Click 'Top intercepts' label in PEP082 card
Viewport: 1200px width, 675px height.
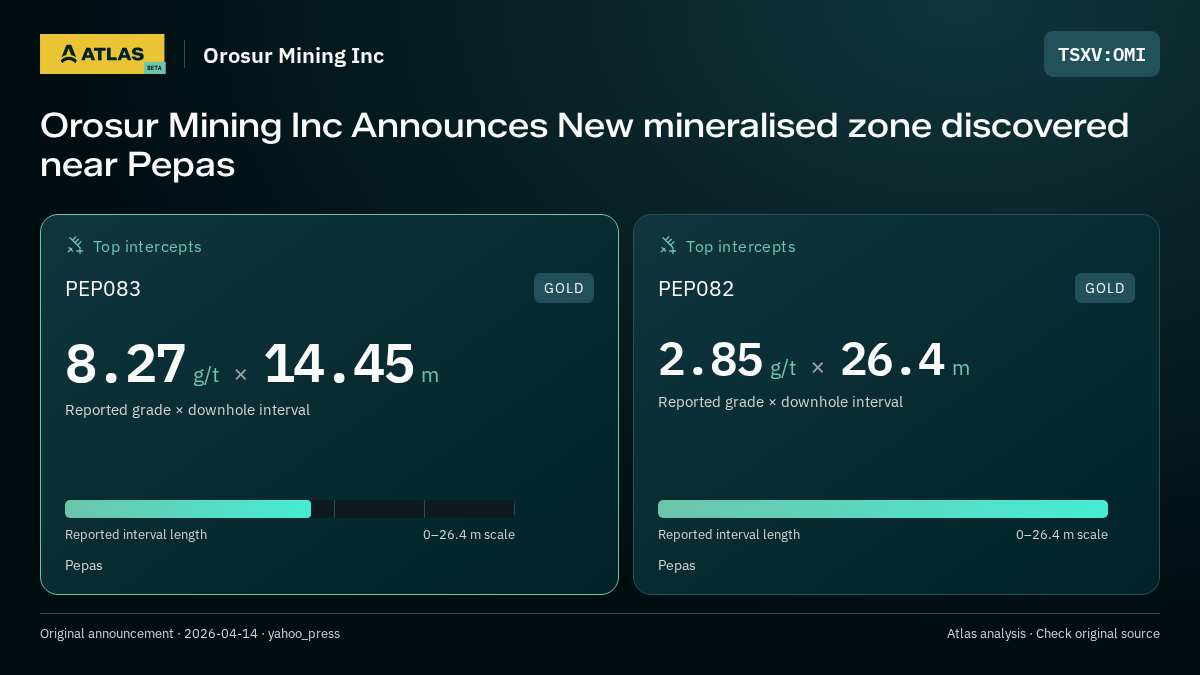coord(740,246)
